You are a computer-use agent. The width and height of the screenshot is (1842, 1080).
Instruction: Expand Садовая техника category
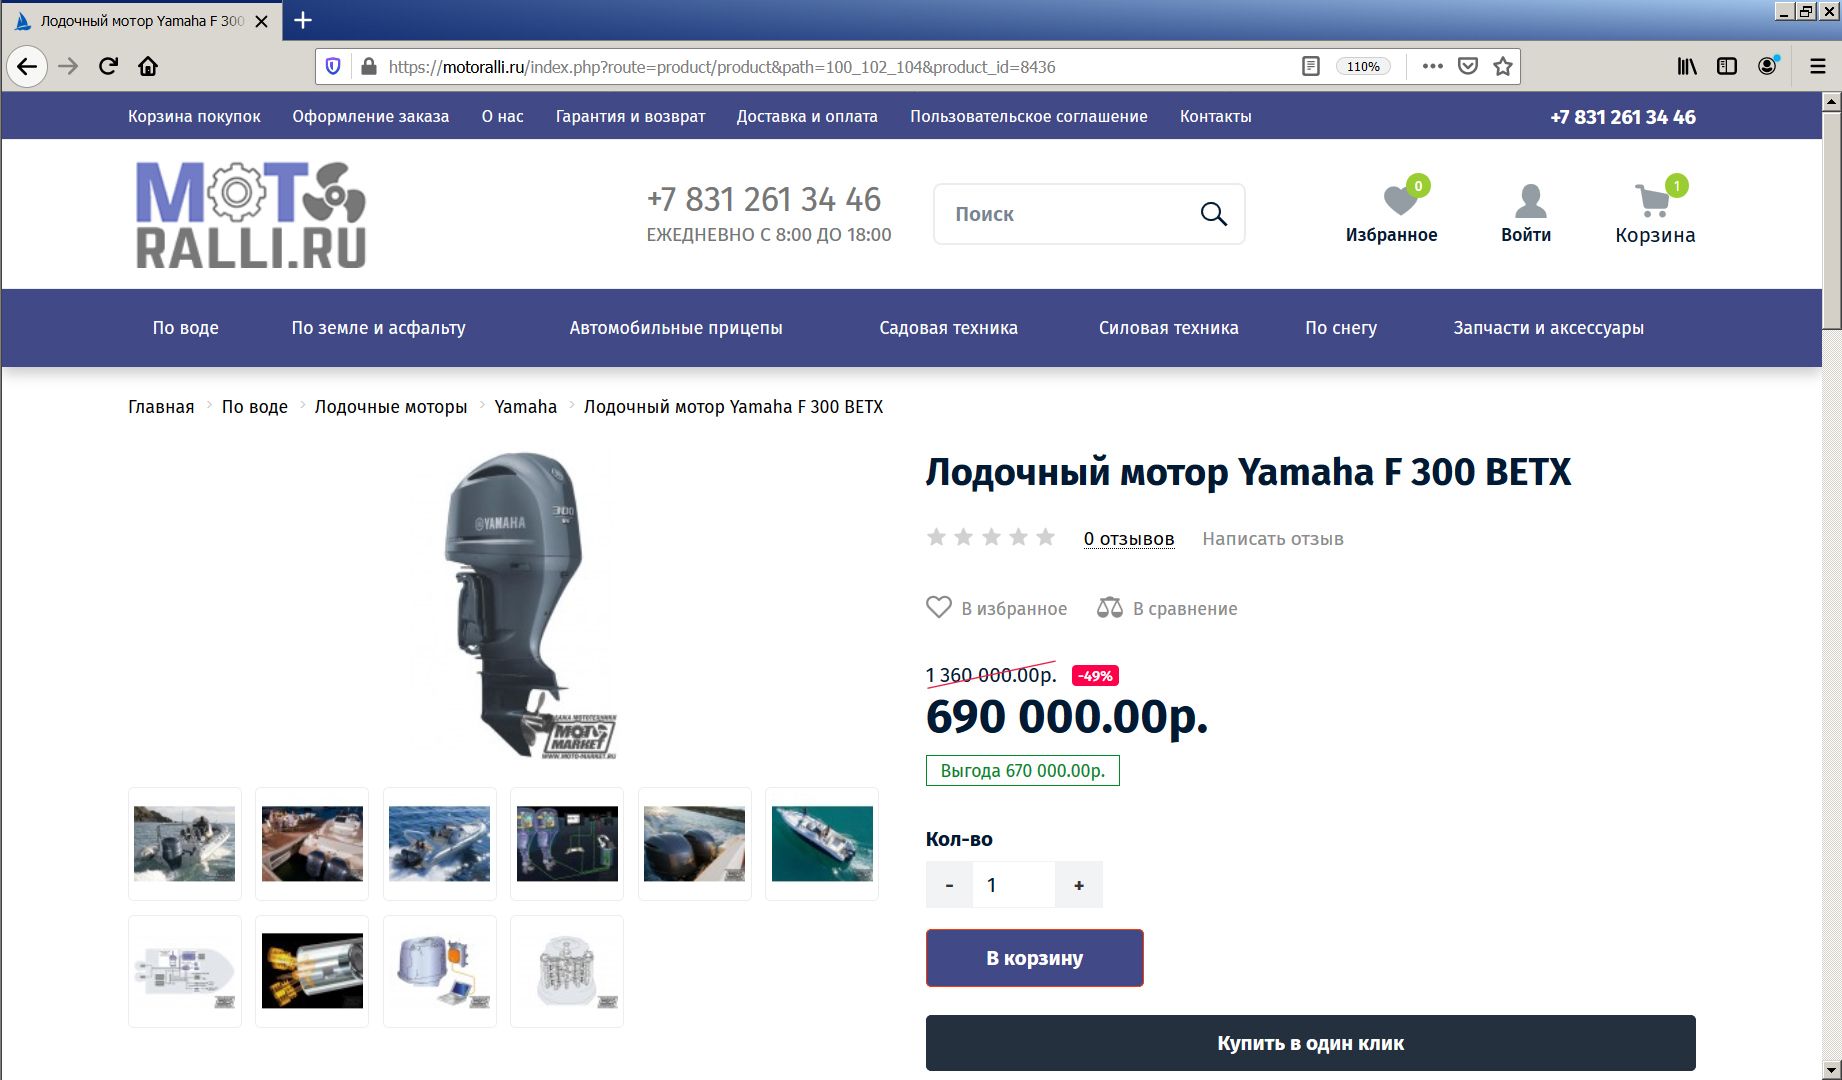[x=949, y=328]
